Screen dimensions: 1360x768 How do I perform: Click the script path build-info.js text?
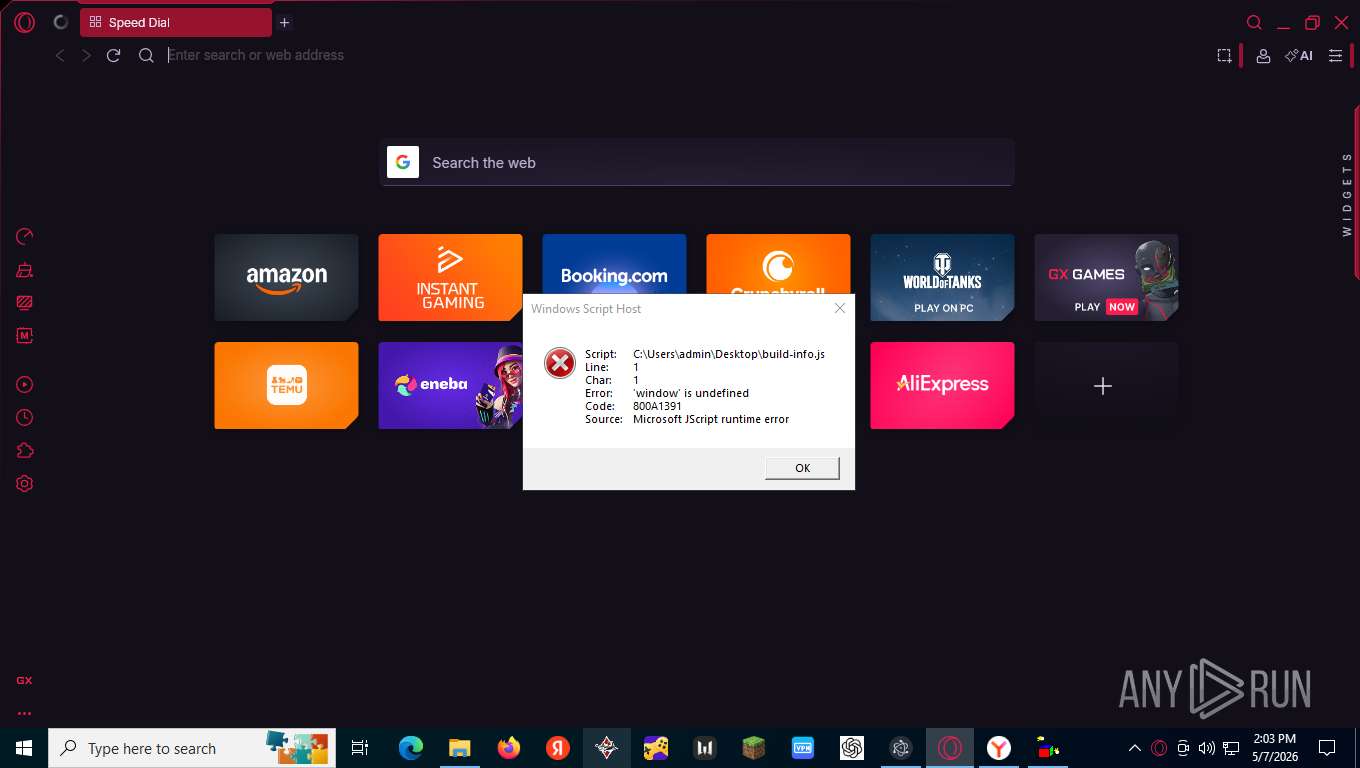tap(729, 354)
